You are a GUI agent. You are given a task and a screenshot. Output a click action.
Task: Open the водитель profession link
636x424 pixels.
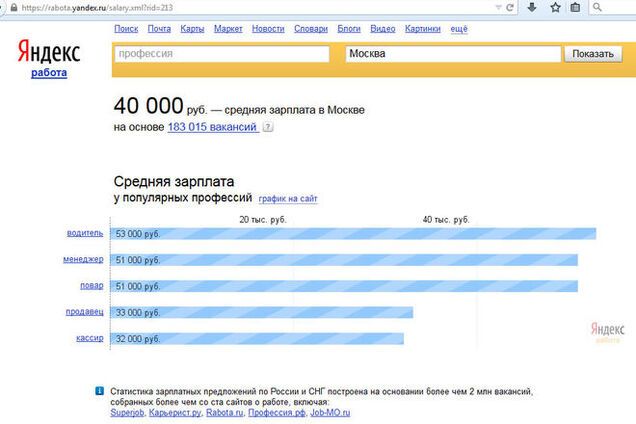coord(85,233)
